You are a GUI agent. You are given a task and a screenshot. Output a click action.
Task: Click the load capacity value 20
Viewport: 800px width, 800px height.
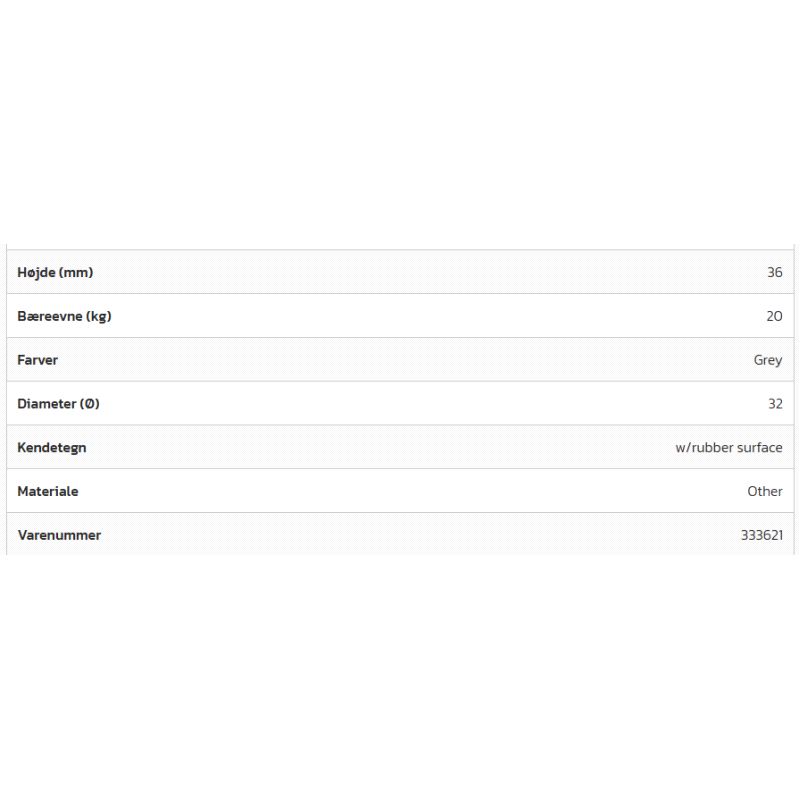[x=774, y=316]
